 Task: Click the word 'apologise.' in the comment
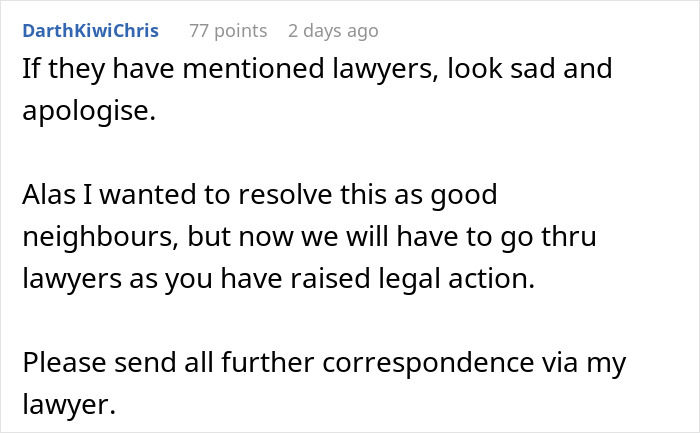coord(89,111)
